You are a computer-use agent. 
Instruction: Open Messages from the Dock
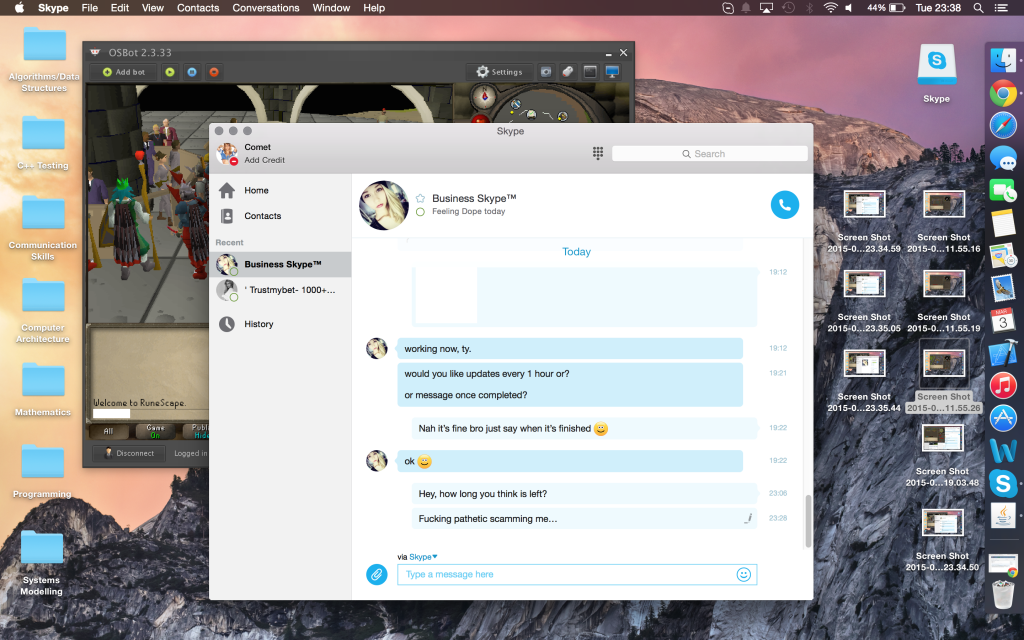point(1003,159)
